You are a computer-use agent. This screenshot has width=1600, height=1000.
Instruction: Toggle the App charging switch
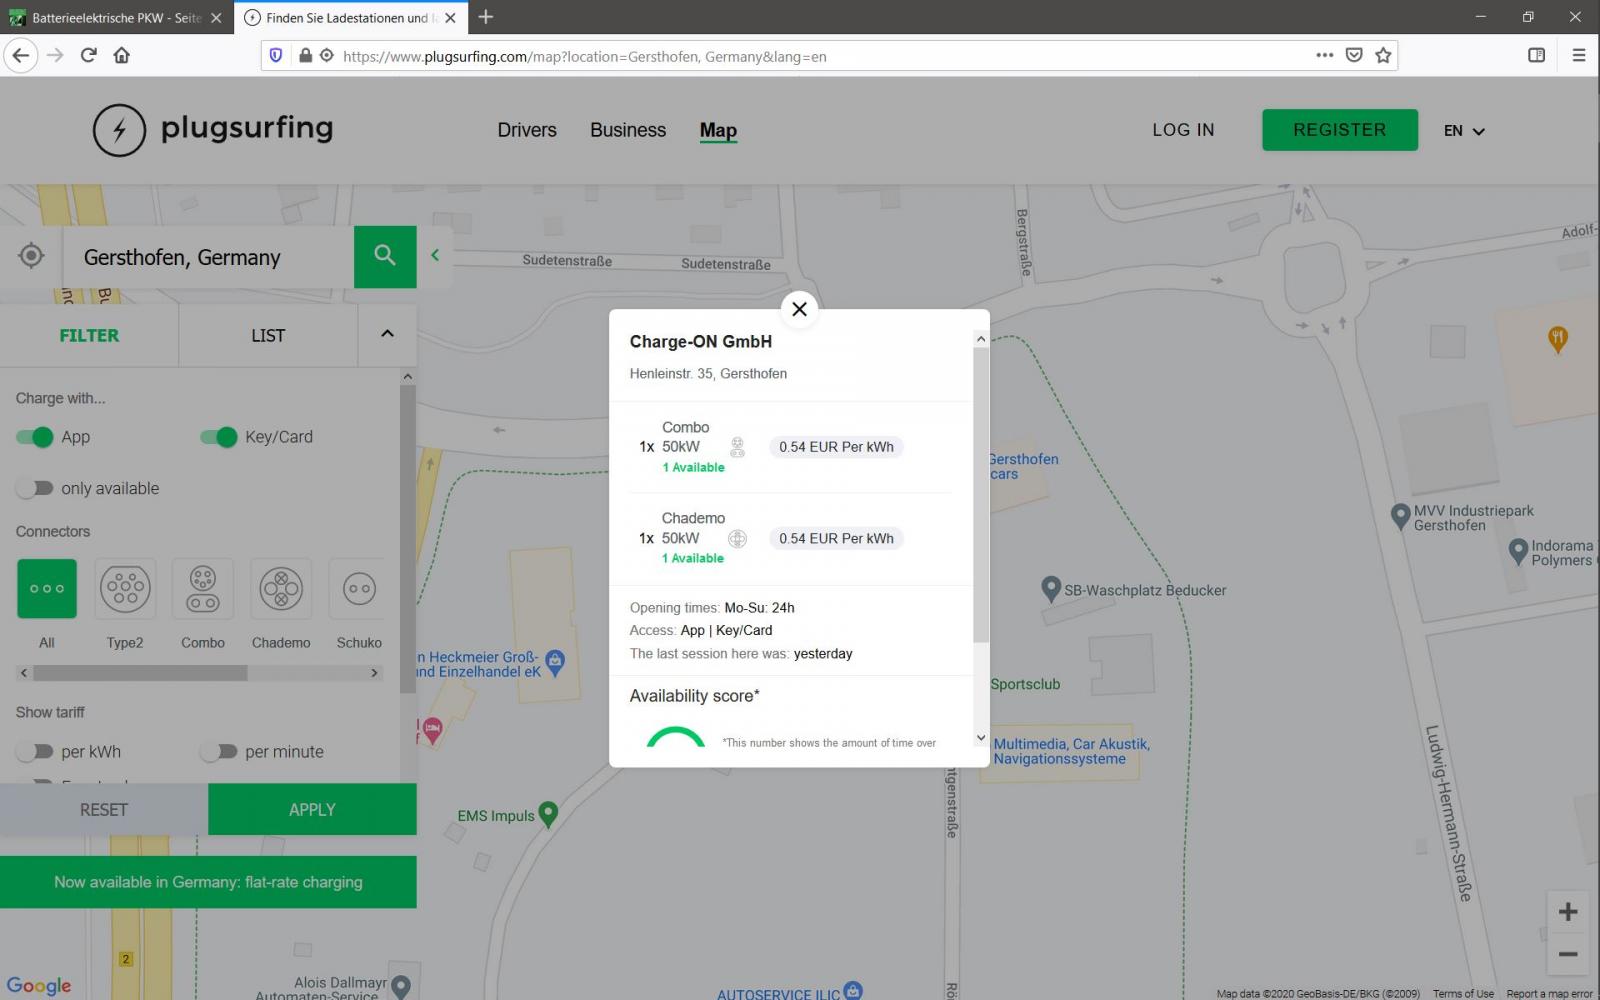click(35, 437)
